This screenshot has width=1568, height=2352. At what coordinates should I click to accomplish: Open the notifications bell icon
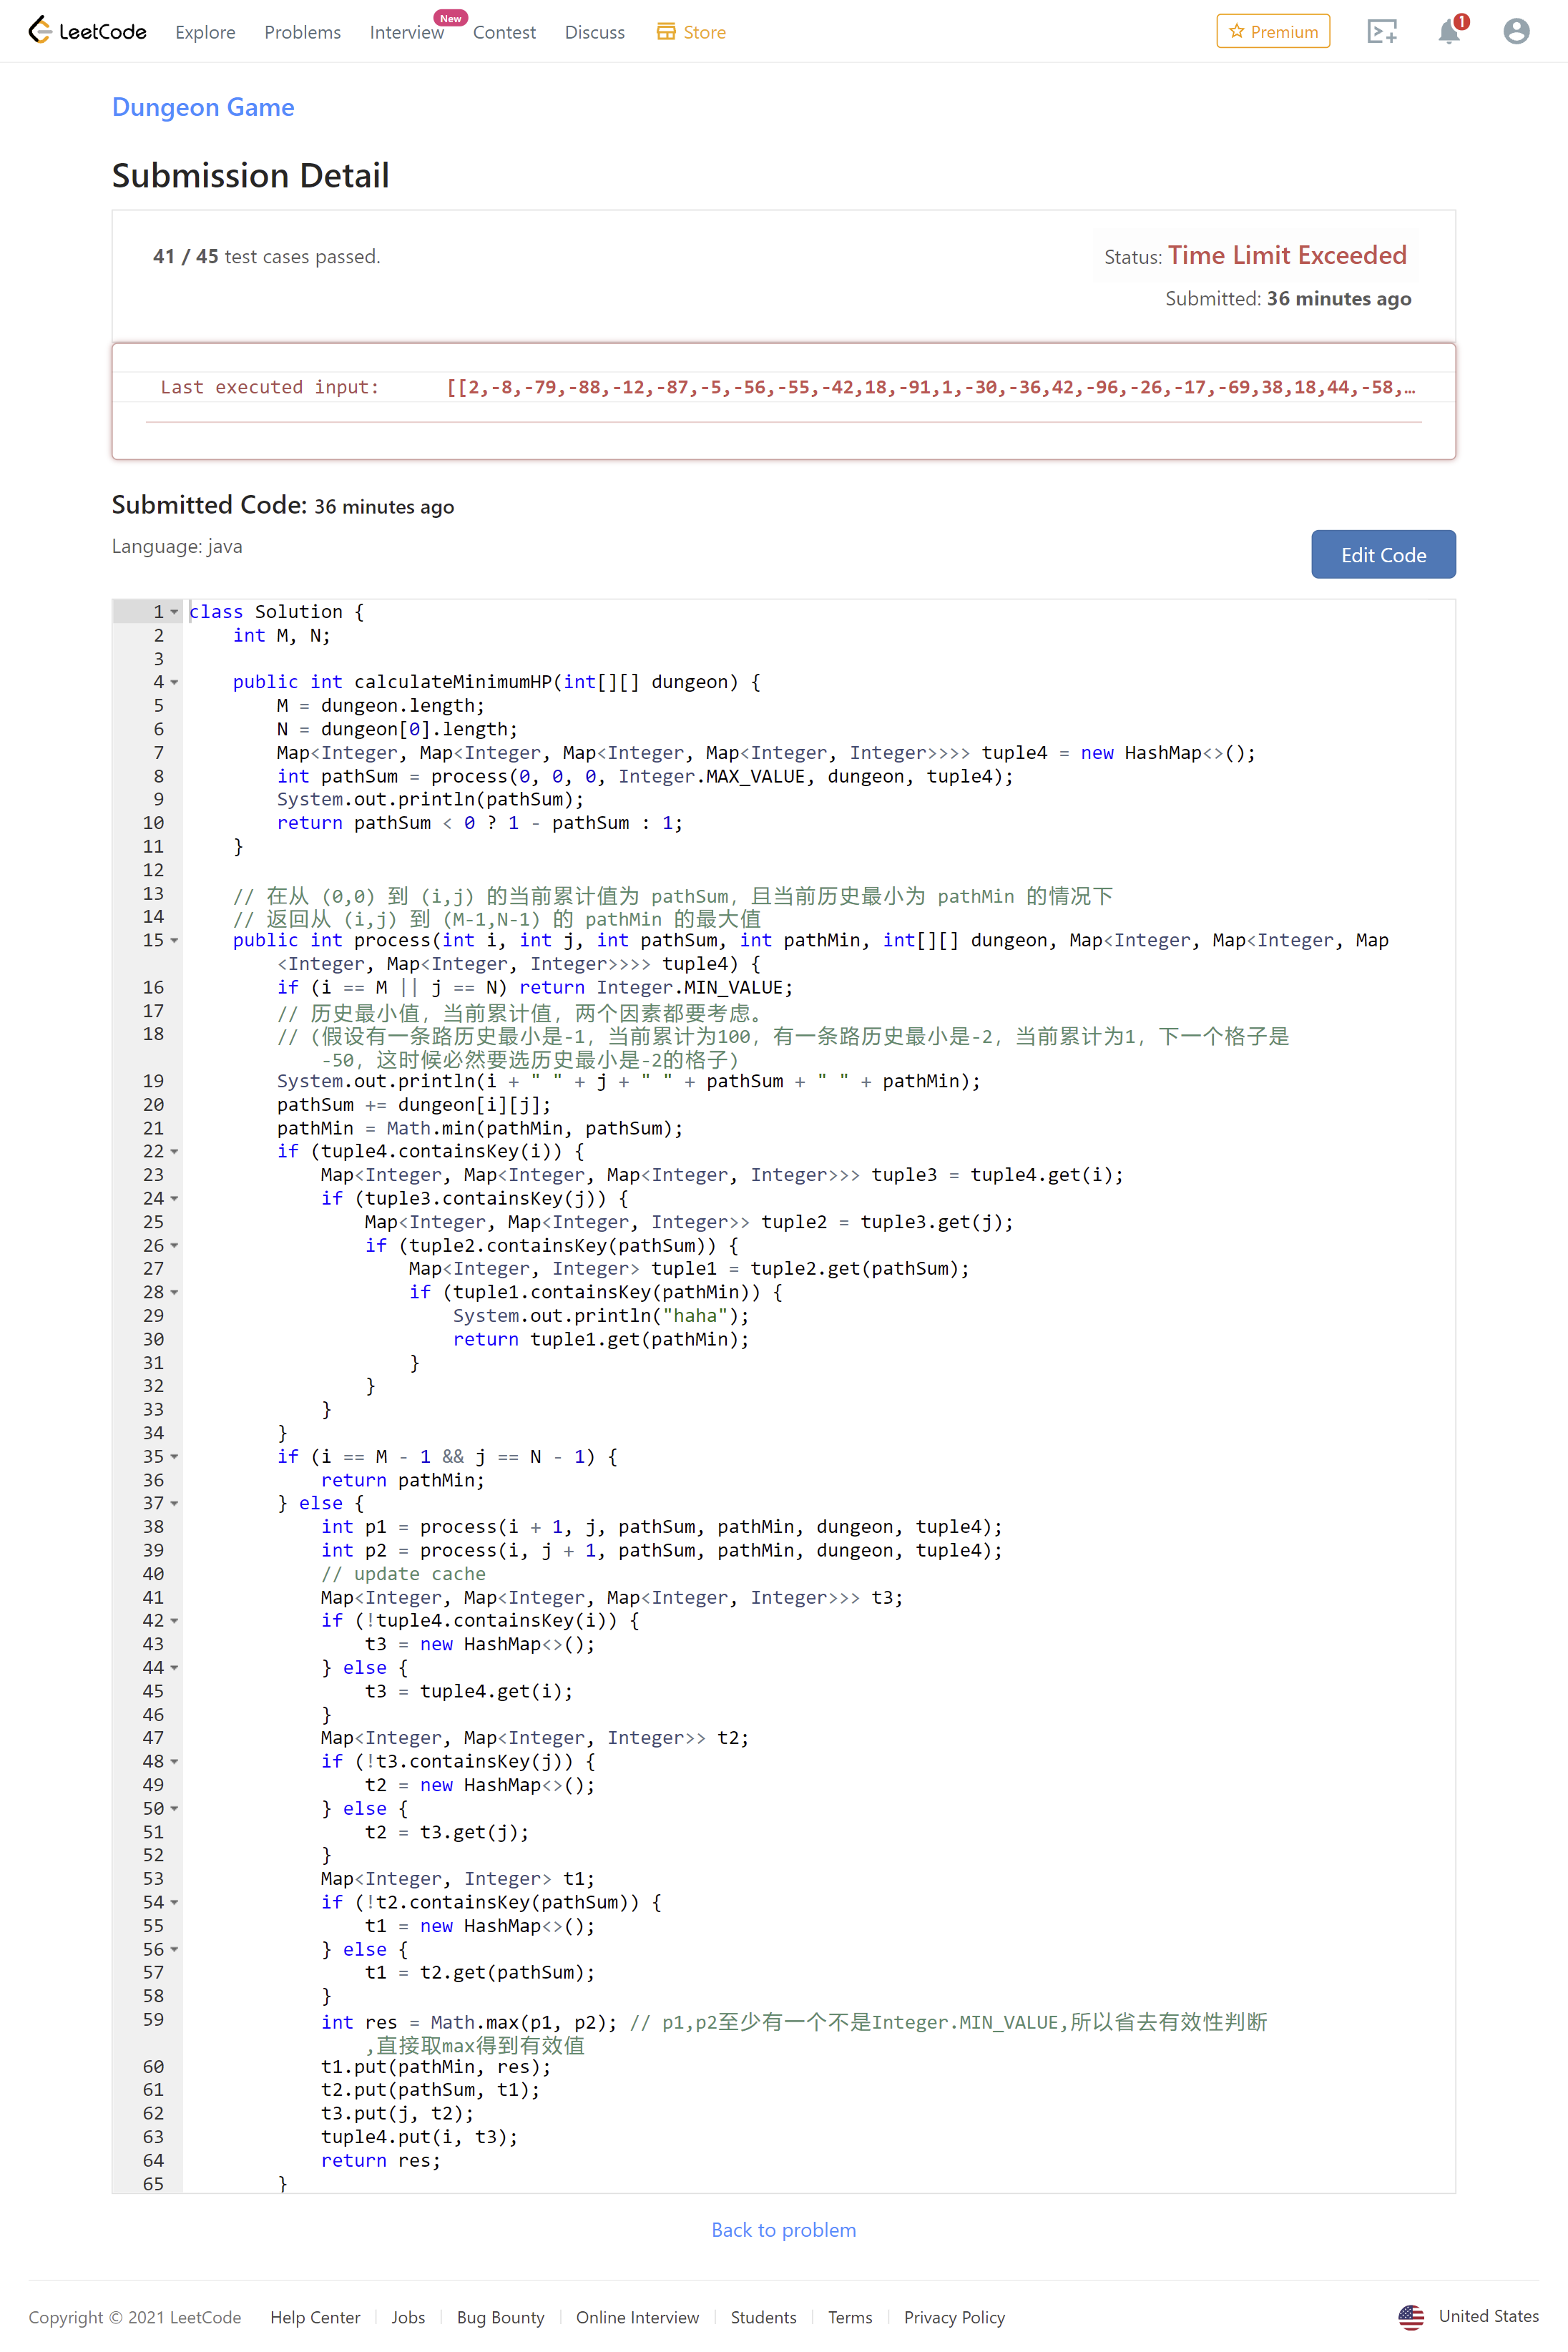point(1448,32)
